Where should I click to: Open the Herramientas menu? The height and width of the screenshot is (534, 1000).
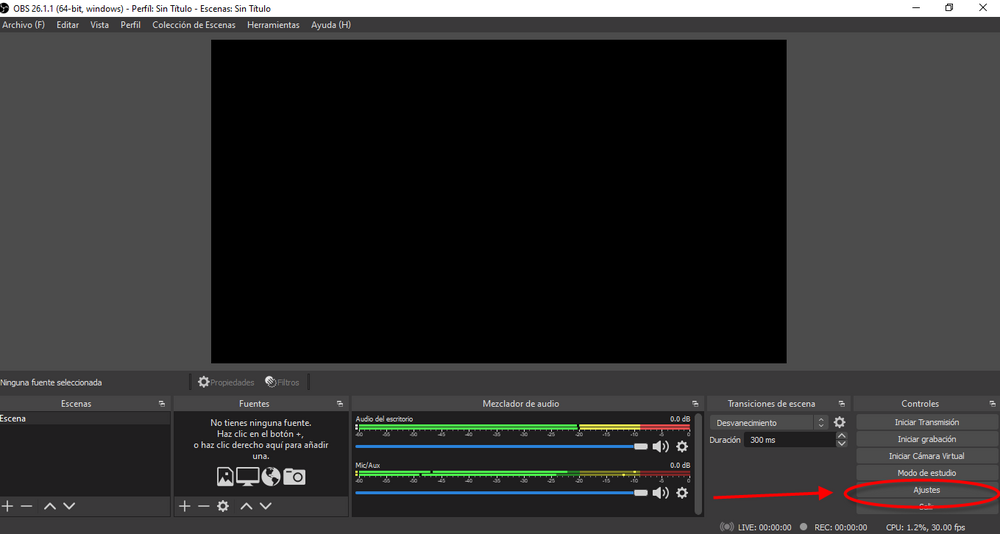coord(273,25)
